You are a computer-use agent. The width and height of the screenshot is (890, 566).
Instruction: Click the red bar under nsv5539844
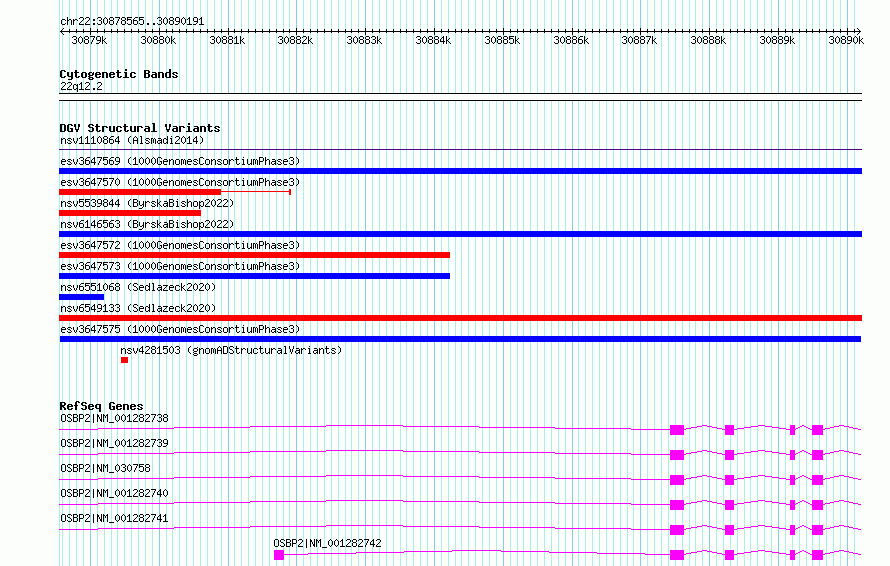click(x=130, y=213)
